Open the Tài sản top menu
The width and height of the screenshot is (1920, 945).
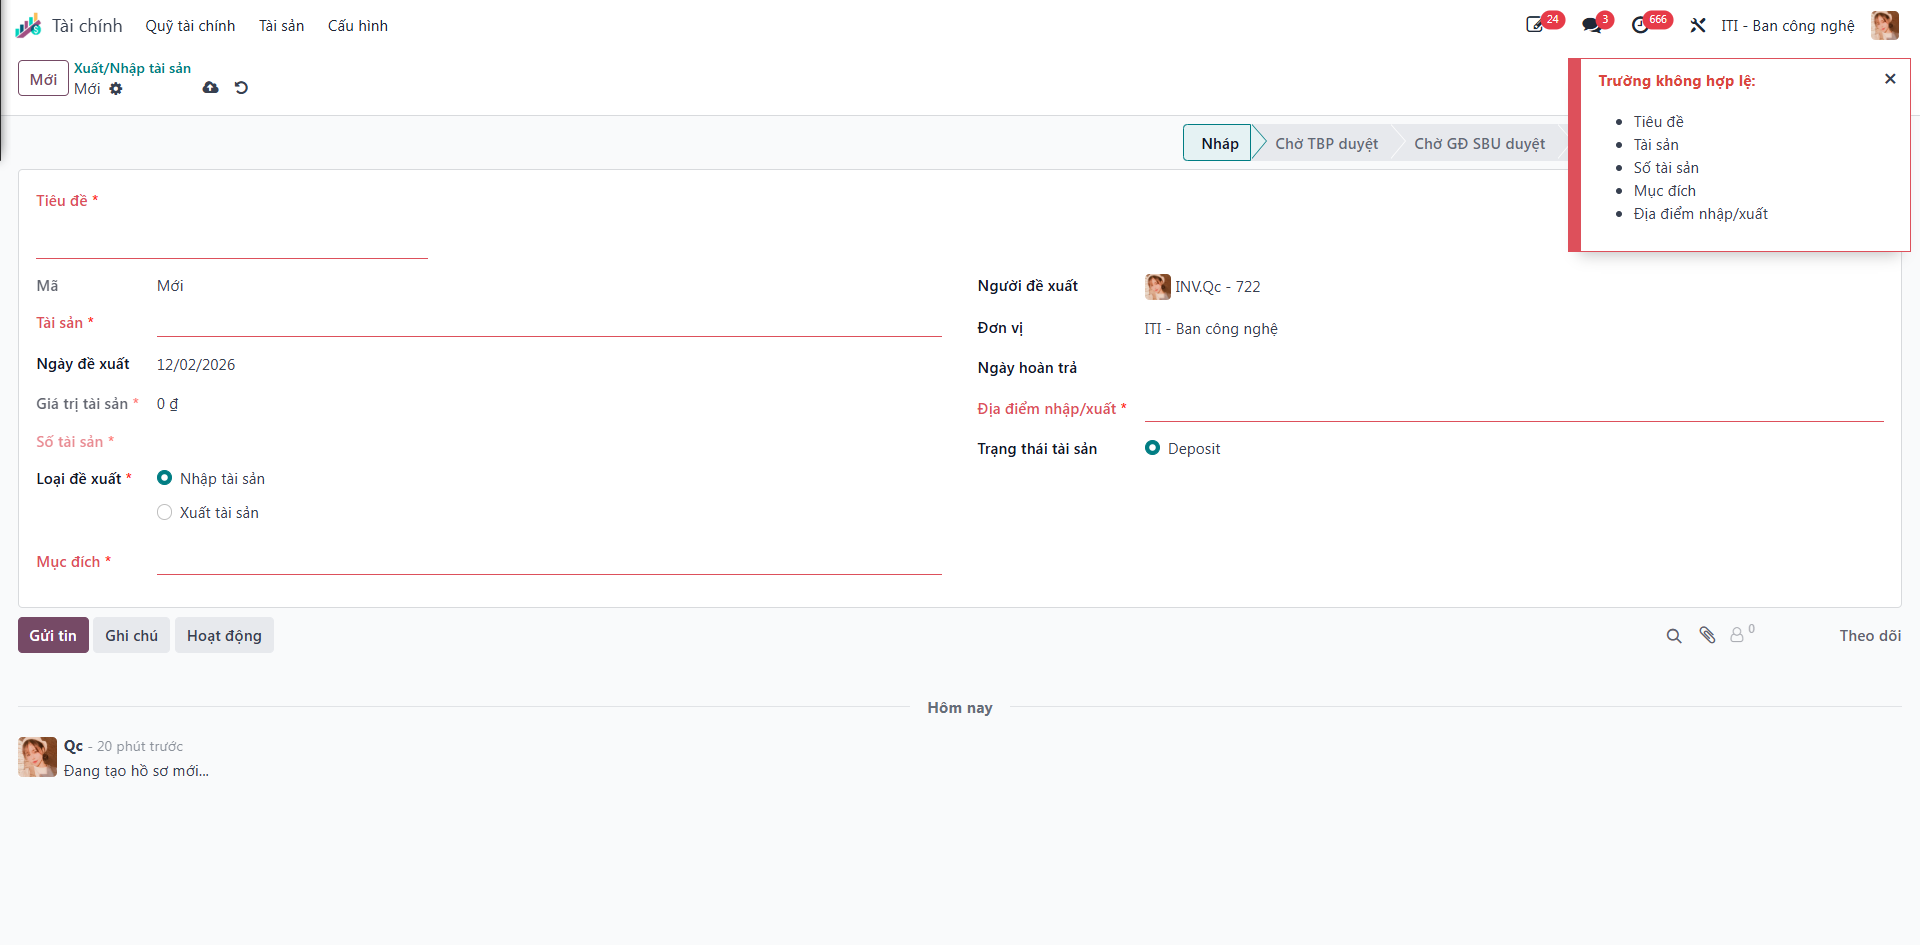click(281, 26)
